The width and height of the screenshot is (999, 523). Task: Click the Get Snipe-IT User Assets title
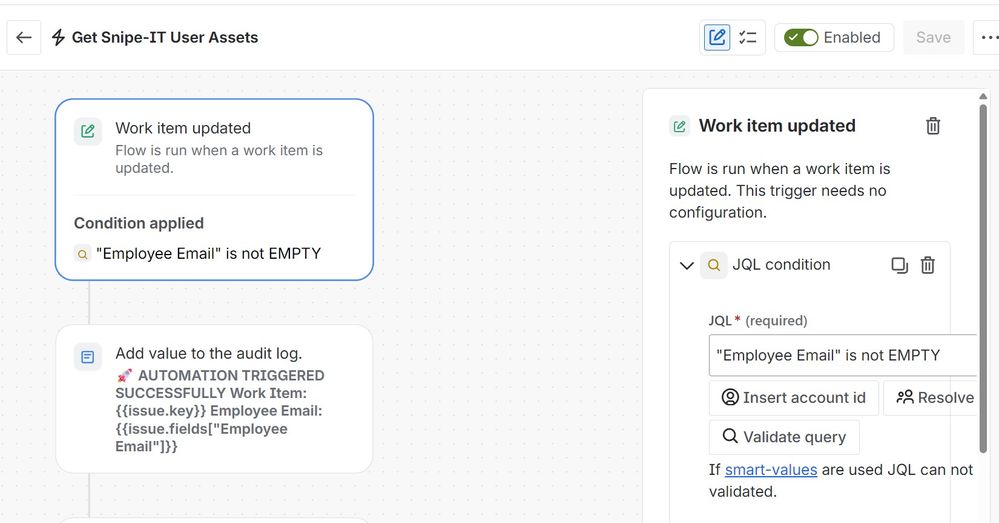(x=165, y=38)
